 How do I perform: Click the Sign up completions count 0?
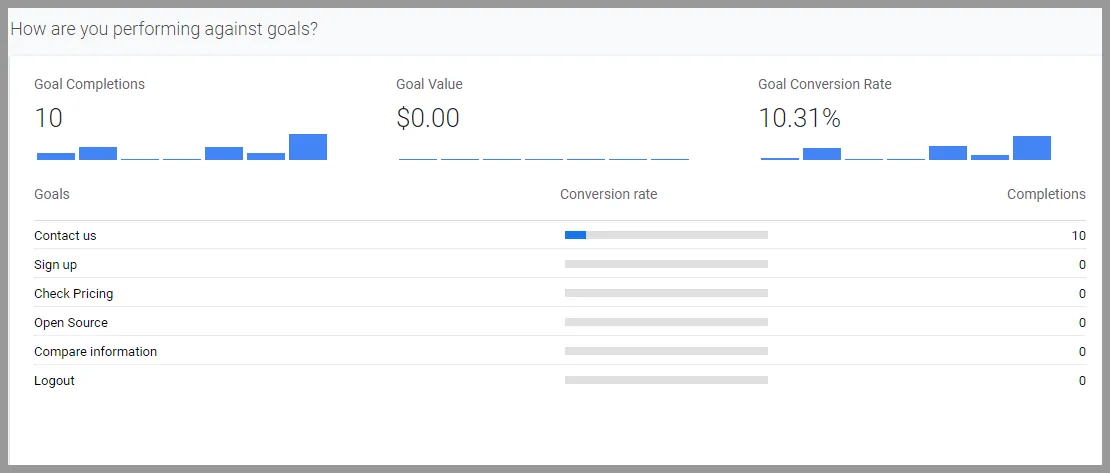tap(1082, 265)
